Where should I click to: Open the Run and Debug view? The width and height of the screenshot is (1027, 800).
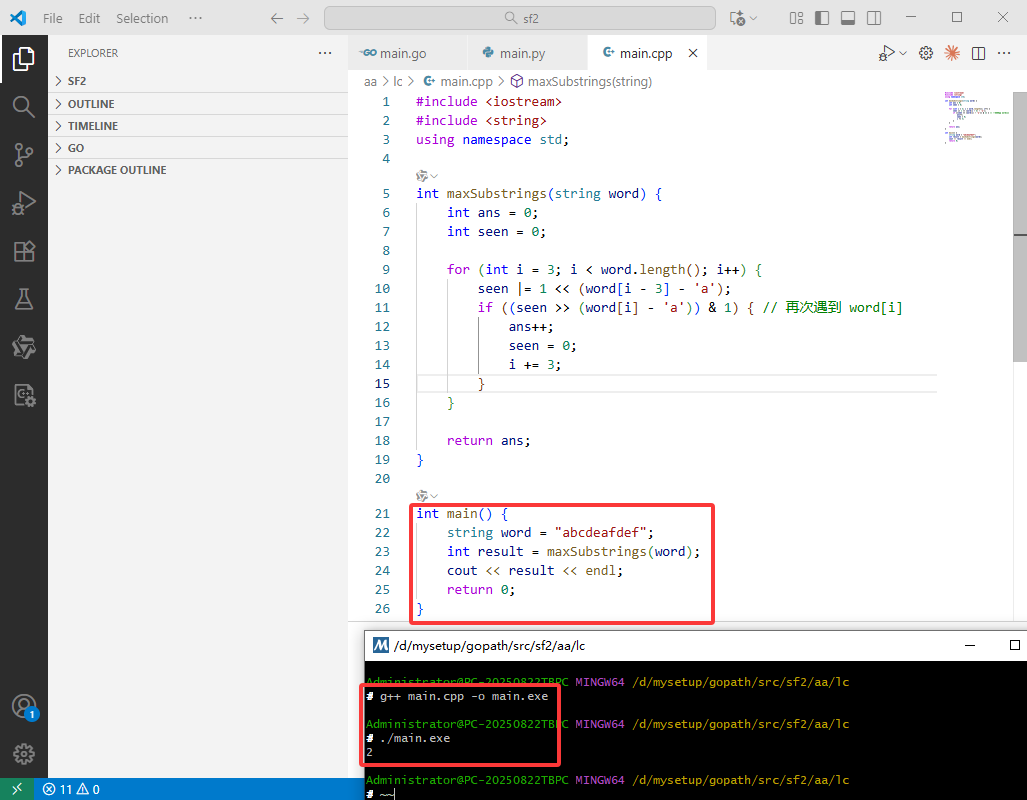point(24,203)
